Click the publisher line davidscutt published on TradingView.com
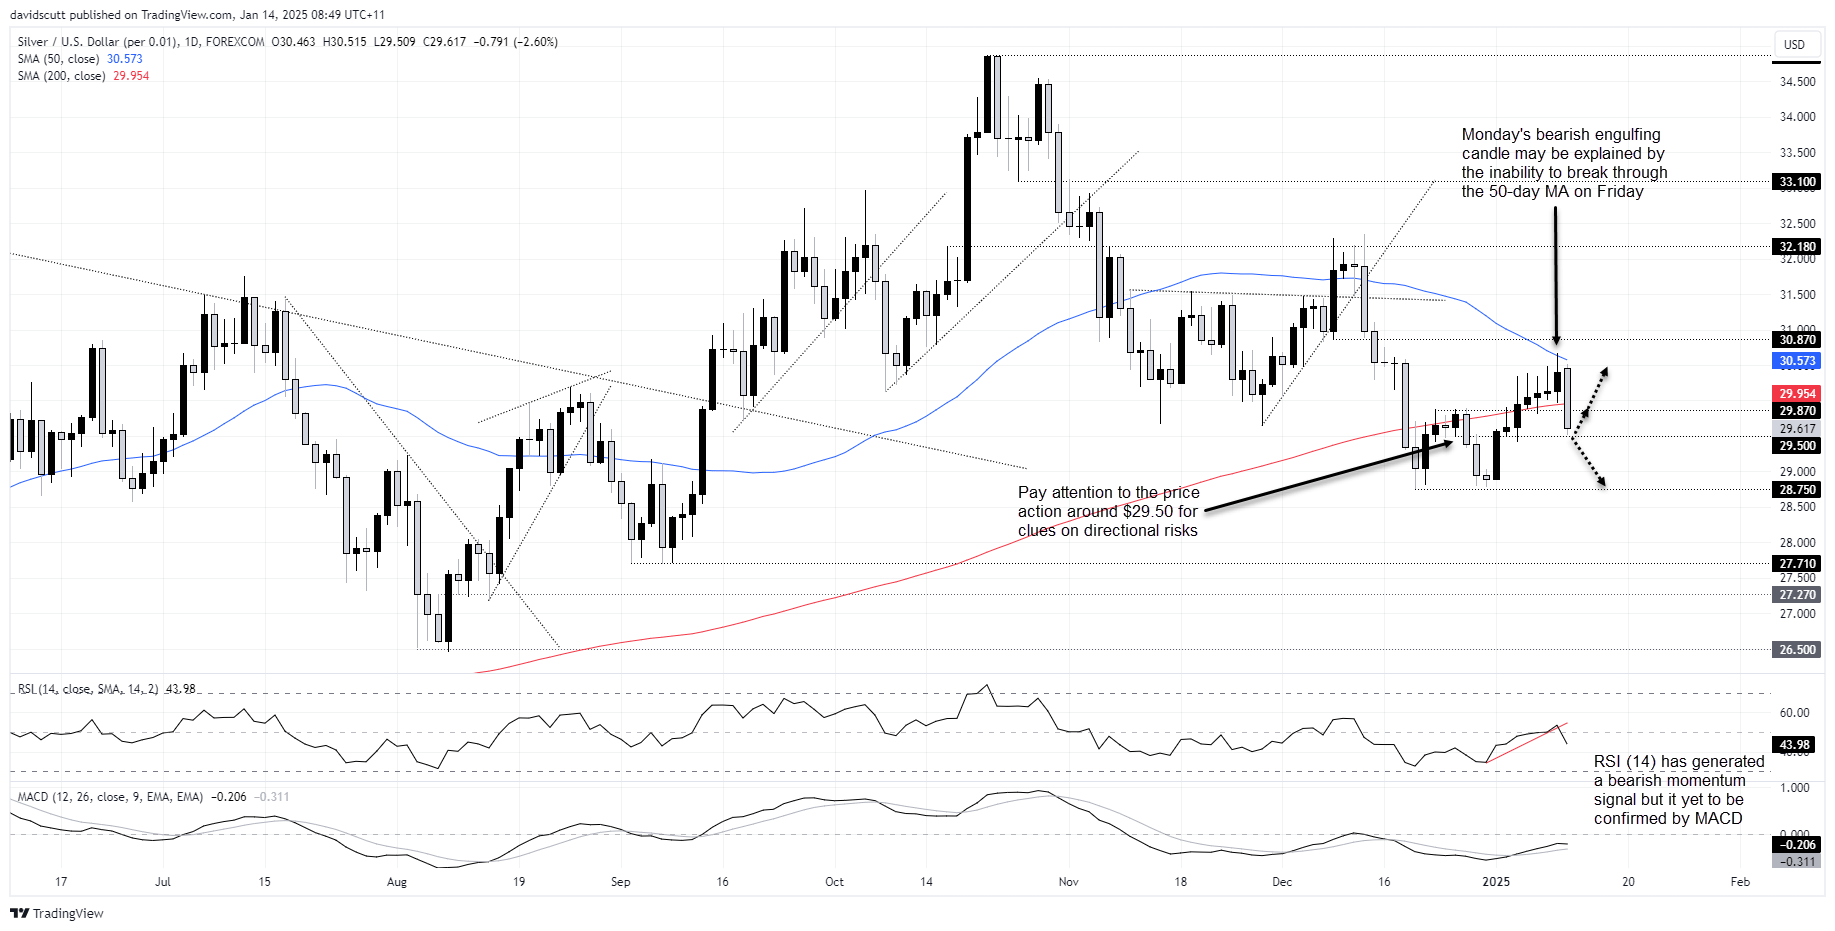Viewport: 1835px width, 931px height. coord(198,15)
